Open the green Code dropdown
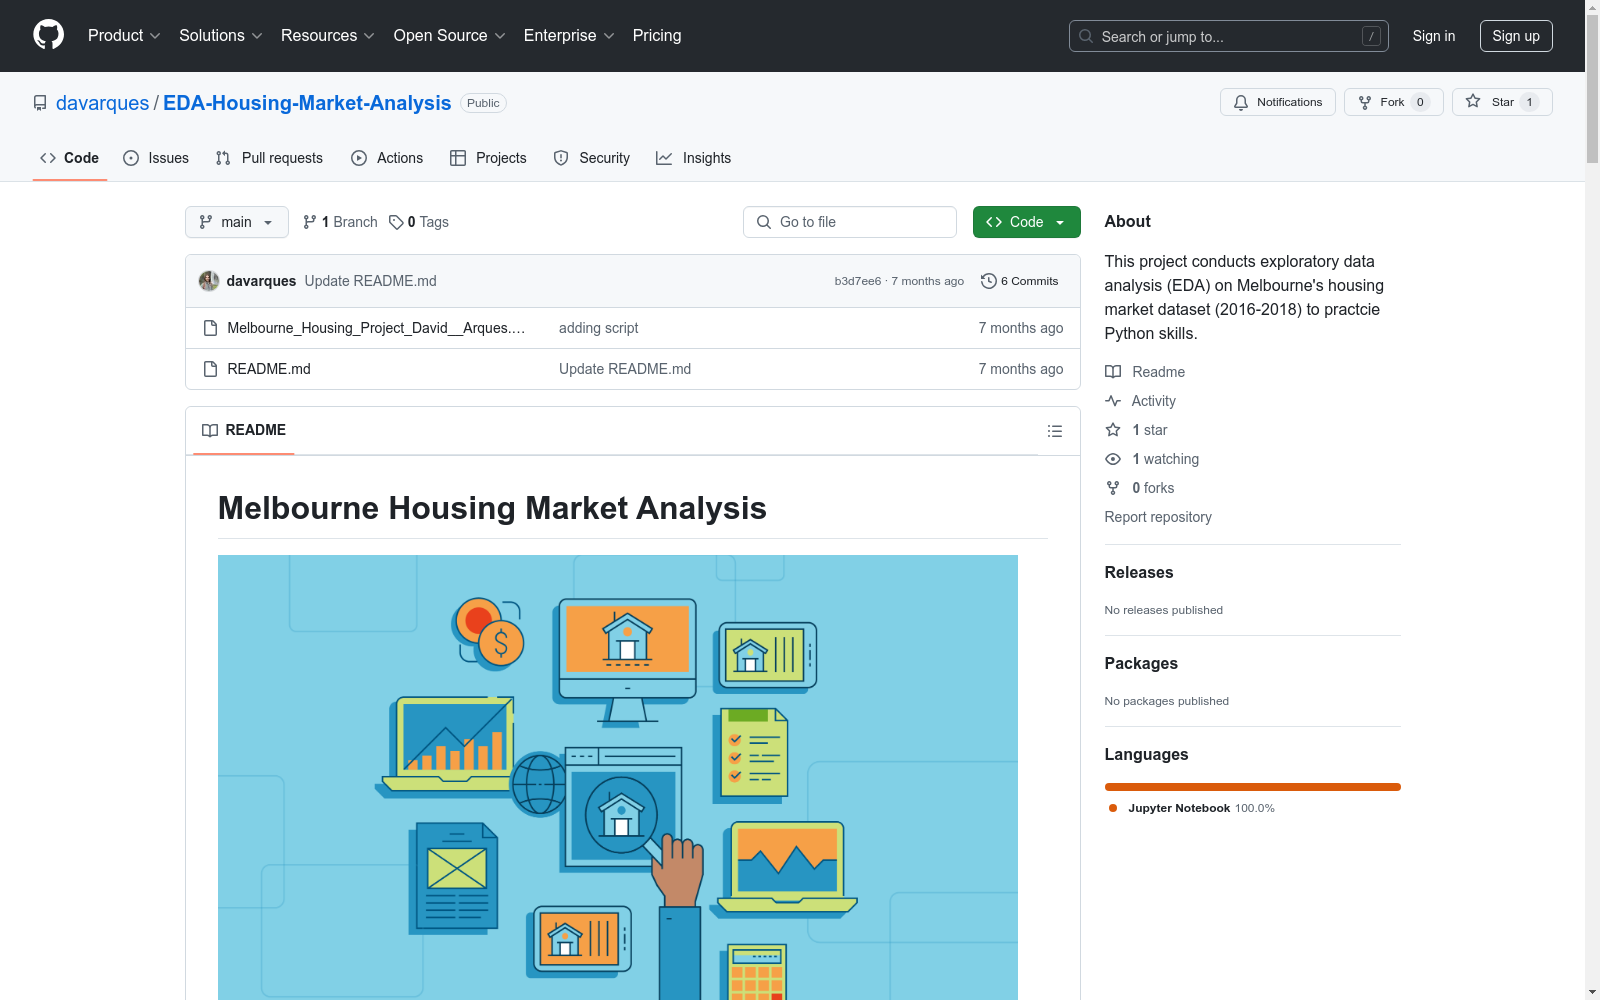The height and width of the screenshot is (1000, 1600). coord(1026,222)
